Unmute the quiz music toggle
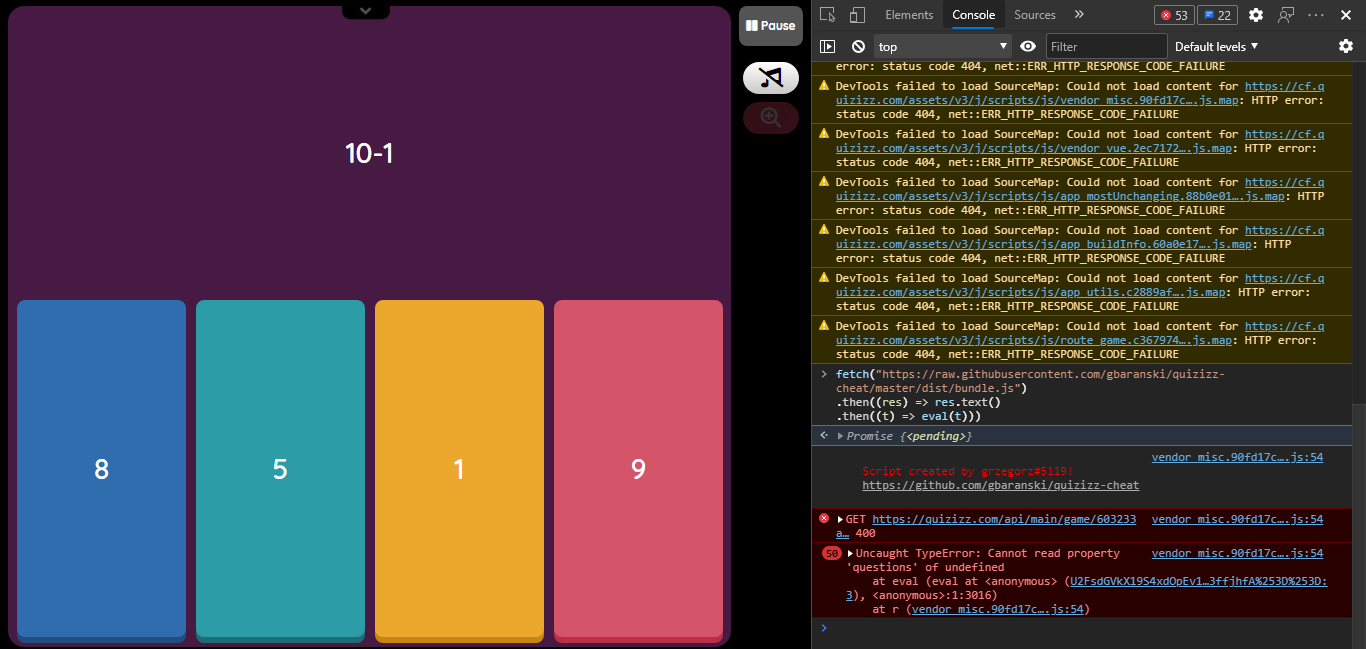This screenshot has height=649, width=1366. click(770, 77)
